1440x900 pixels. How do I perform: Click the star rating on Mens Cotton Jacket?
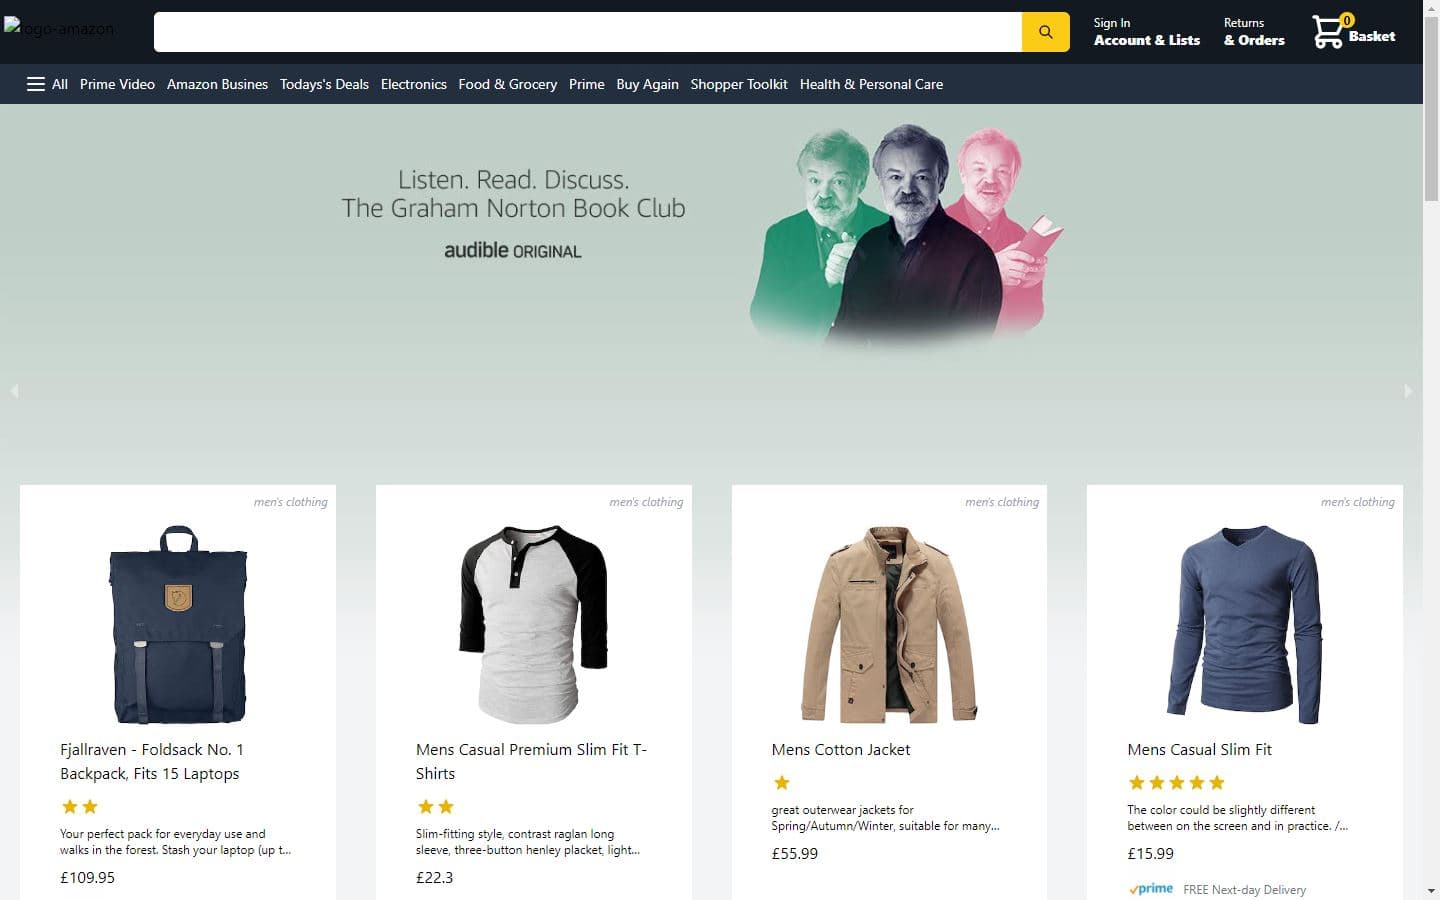[781, 782]
